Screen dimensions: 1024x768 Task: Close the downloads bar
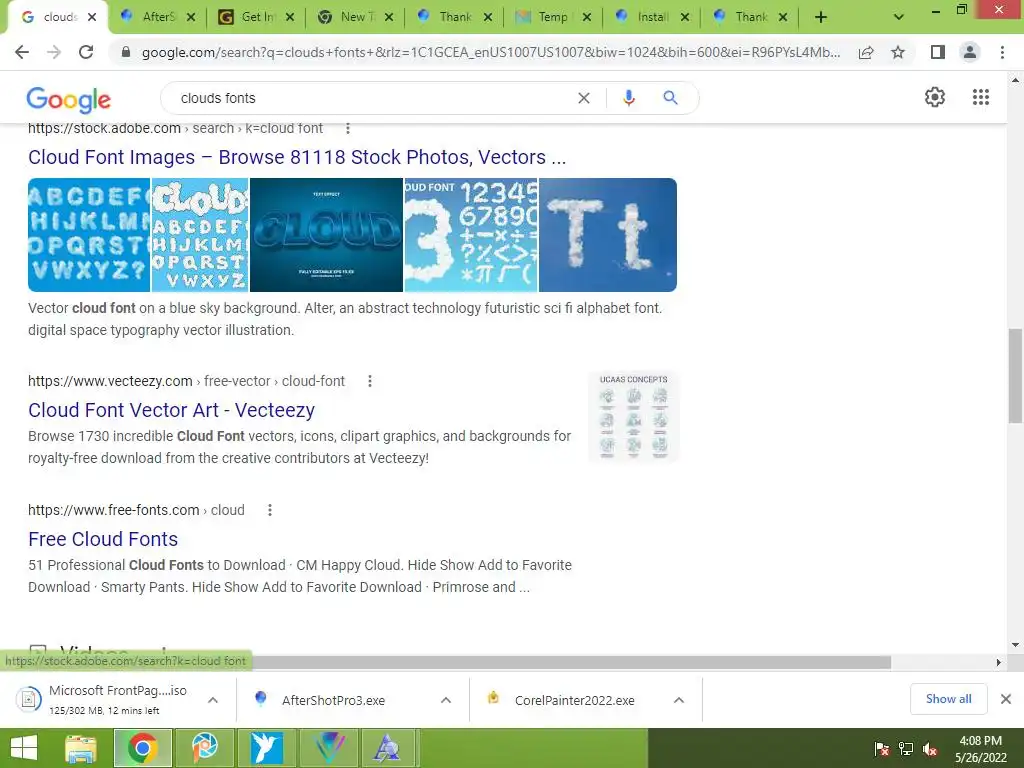1006,699
